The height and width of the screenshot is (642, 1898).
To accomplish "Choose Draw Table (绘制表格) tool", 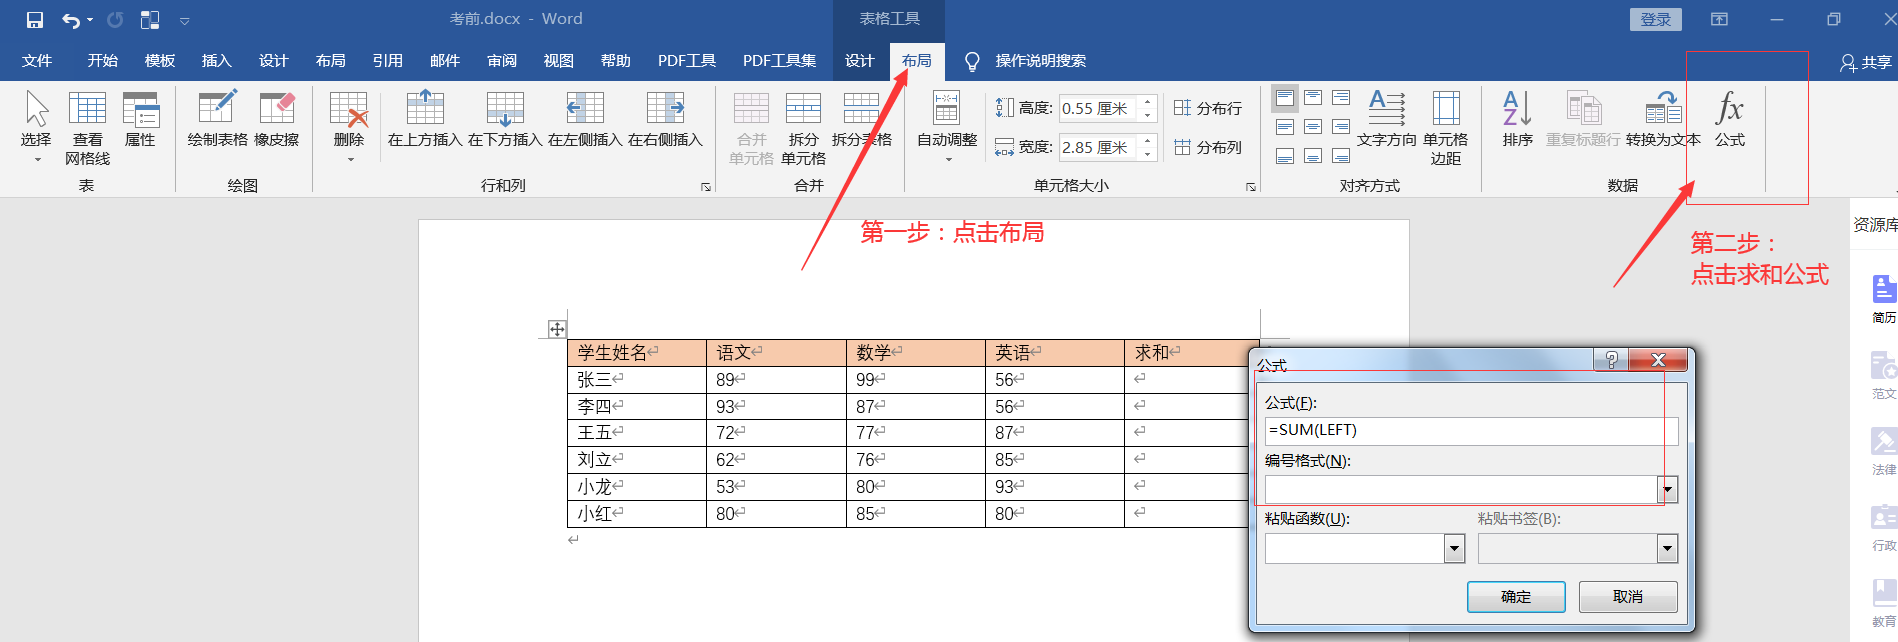I will click(x=217, y=119).
